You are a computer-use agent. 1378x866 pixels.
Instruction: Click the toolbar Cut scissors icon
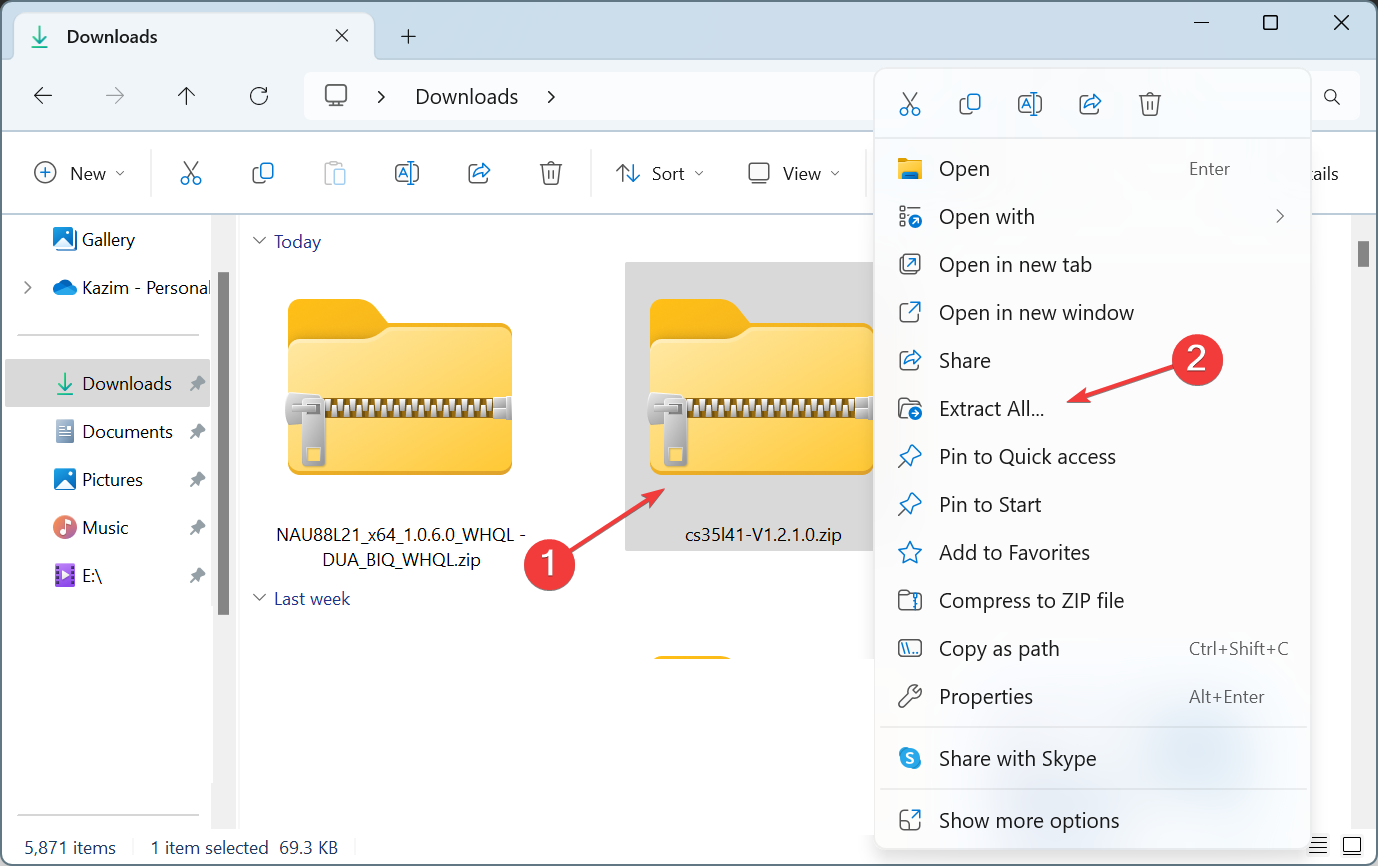click(x=191, y=173)
